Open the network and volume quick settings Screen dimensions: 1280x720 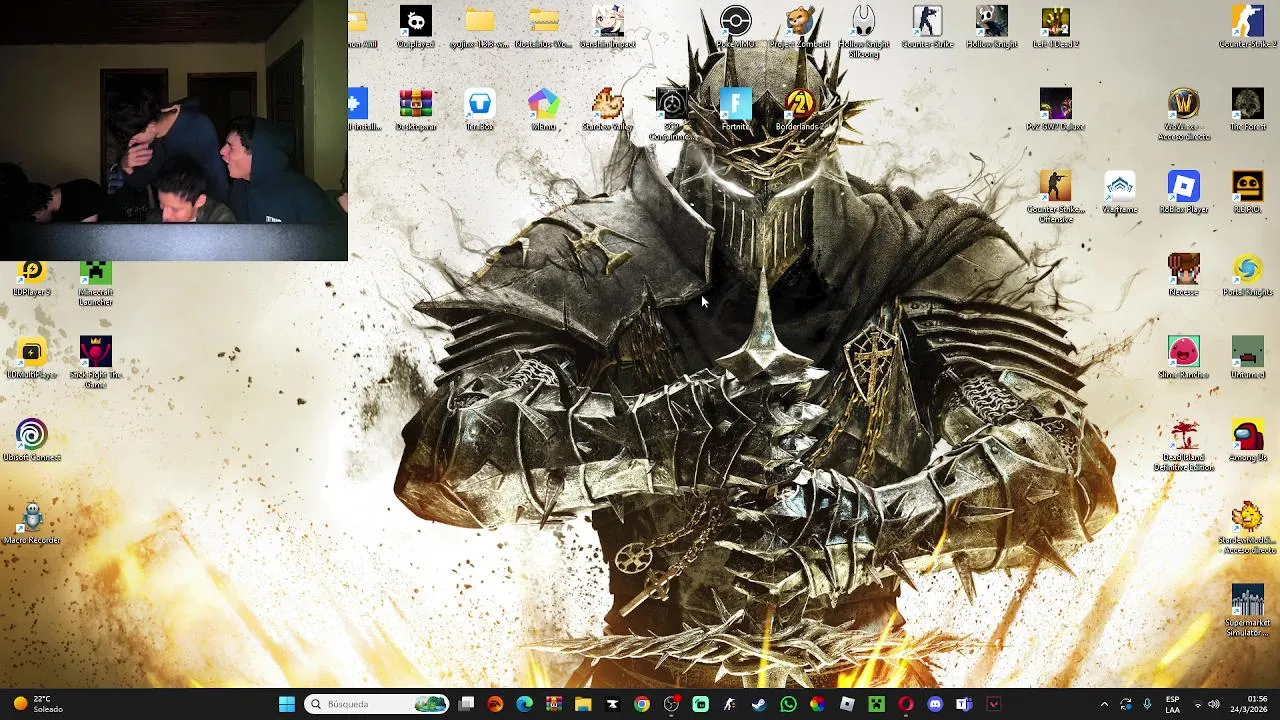pos(1206,704)
